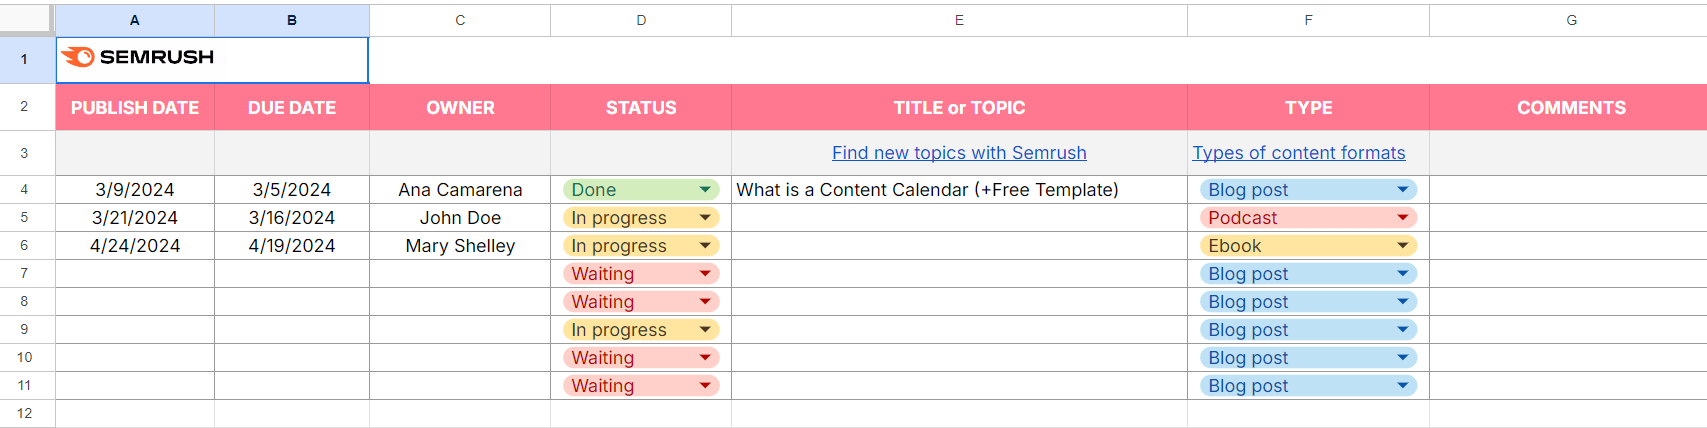Screen dimensions: 1707x428
Task: Select column A header
Action: point(135,20)
